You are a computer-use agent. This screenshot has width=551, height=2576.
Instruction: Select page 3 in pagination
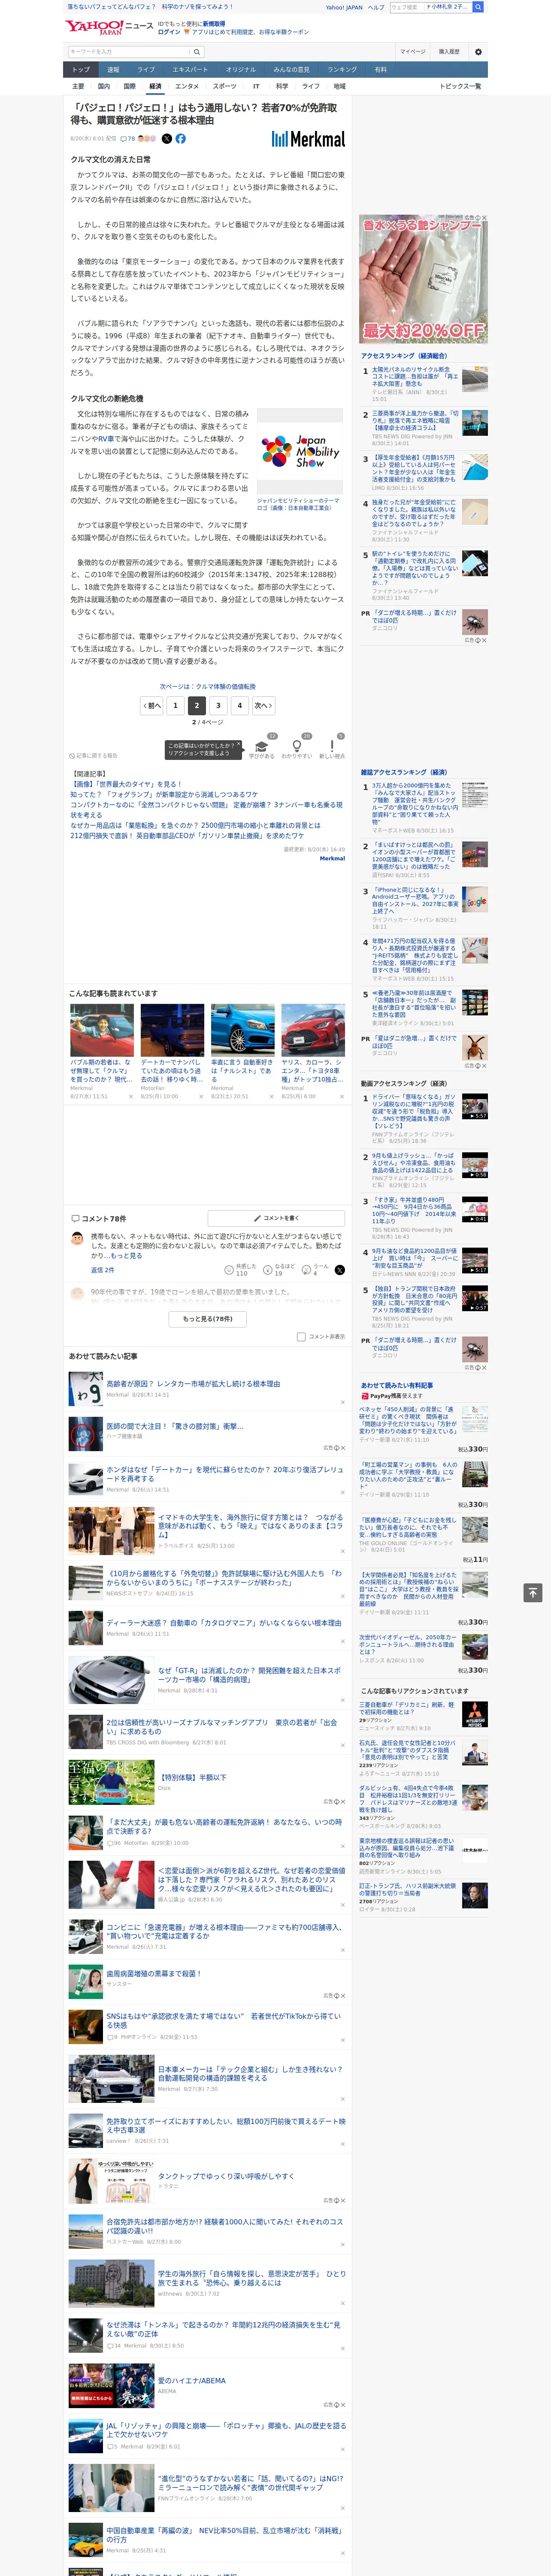pos(218,705)
